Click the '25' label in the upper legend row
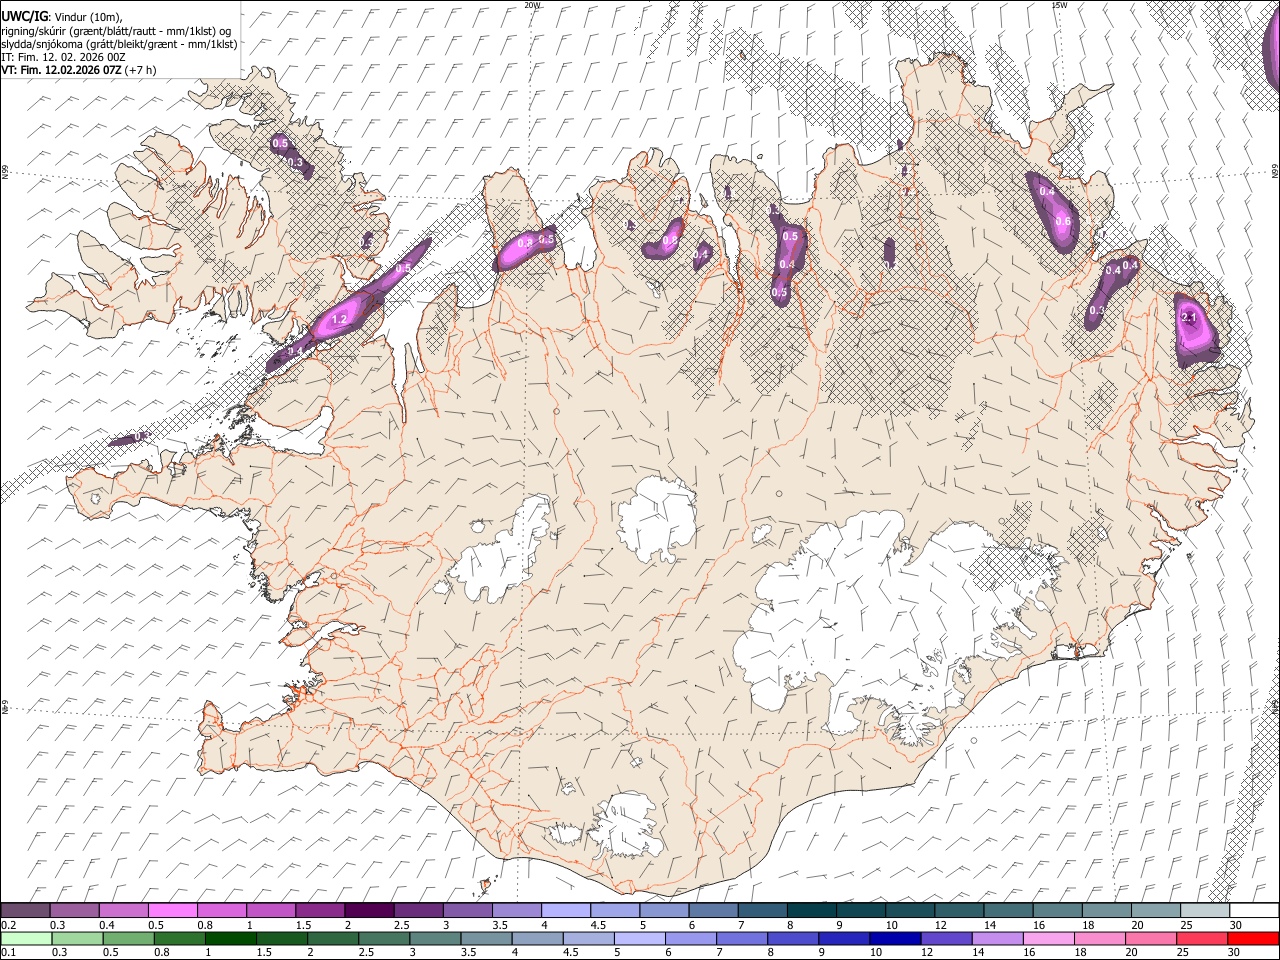Image resolution: width=1280 pixels, height=960 pixels. [x=1185, y=925]
